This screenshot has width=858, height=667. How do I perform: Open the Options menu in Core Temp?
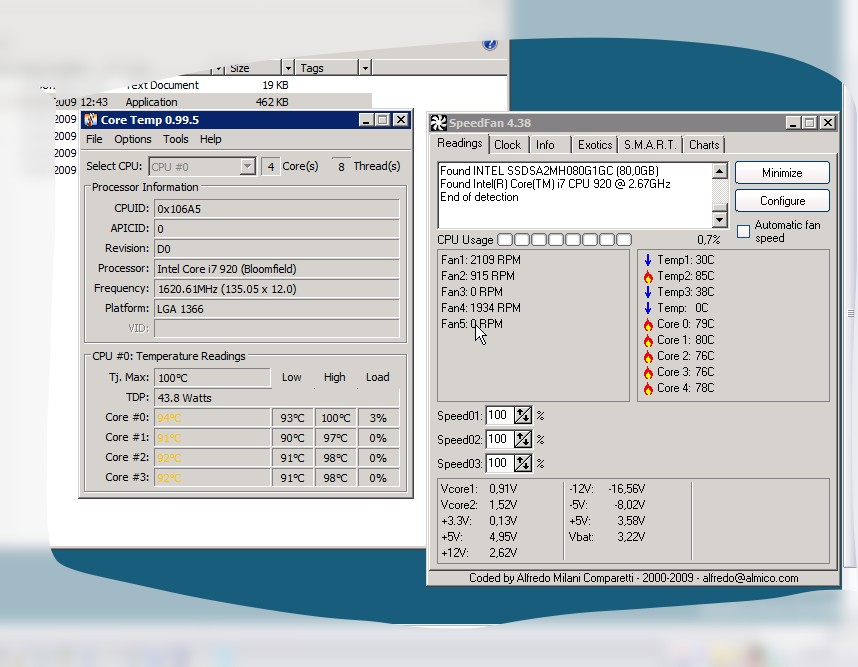click(132, 139)
